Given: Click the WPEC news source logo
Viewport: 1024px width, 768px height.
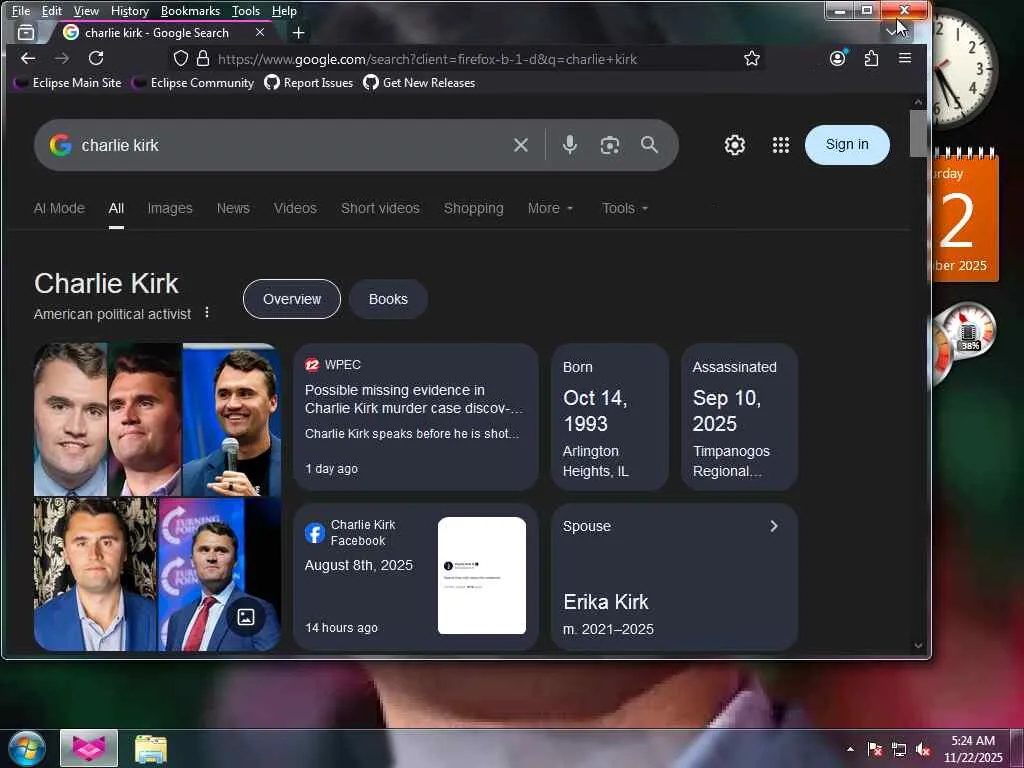Looking at the screenshot, I should tap(312, 365).
